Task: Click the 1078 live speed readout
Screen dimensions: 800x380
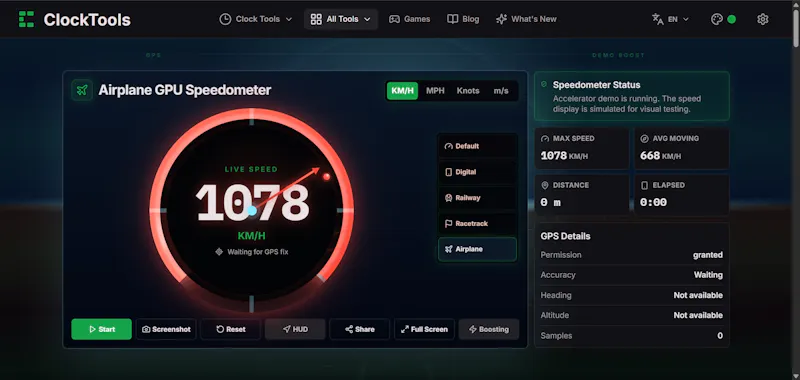Action: pos(253,203)
